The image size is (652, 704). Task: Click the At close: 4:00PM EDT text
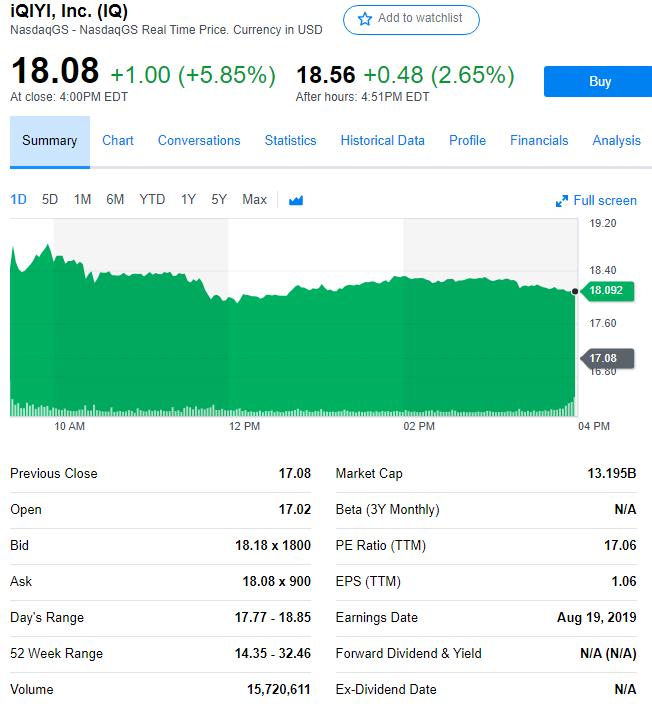[69, 97]
